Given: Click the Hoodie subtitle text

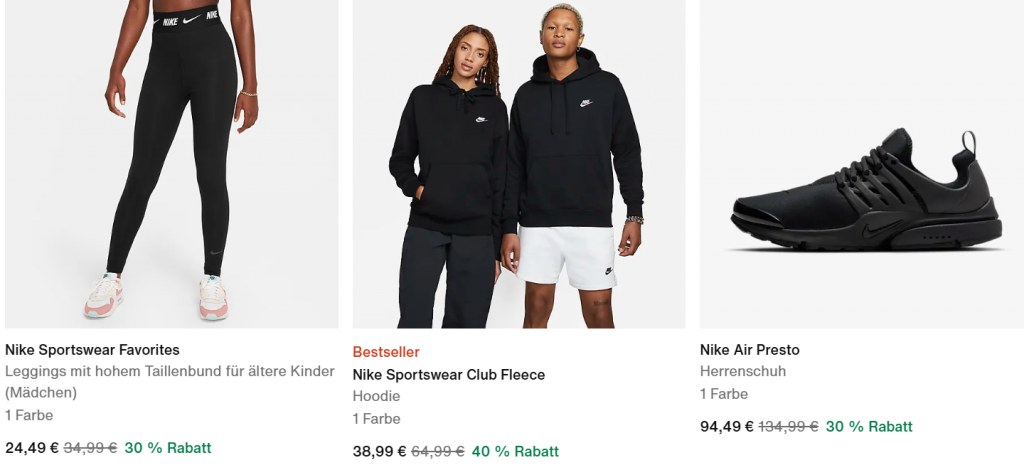Looking at the screenshot, I should 376,396.
